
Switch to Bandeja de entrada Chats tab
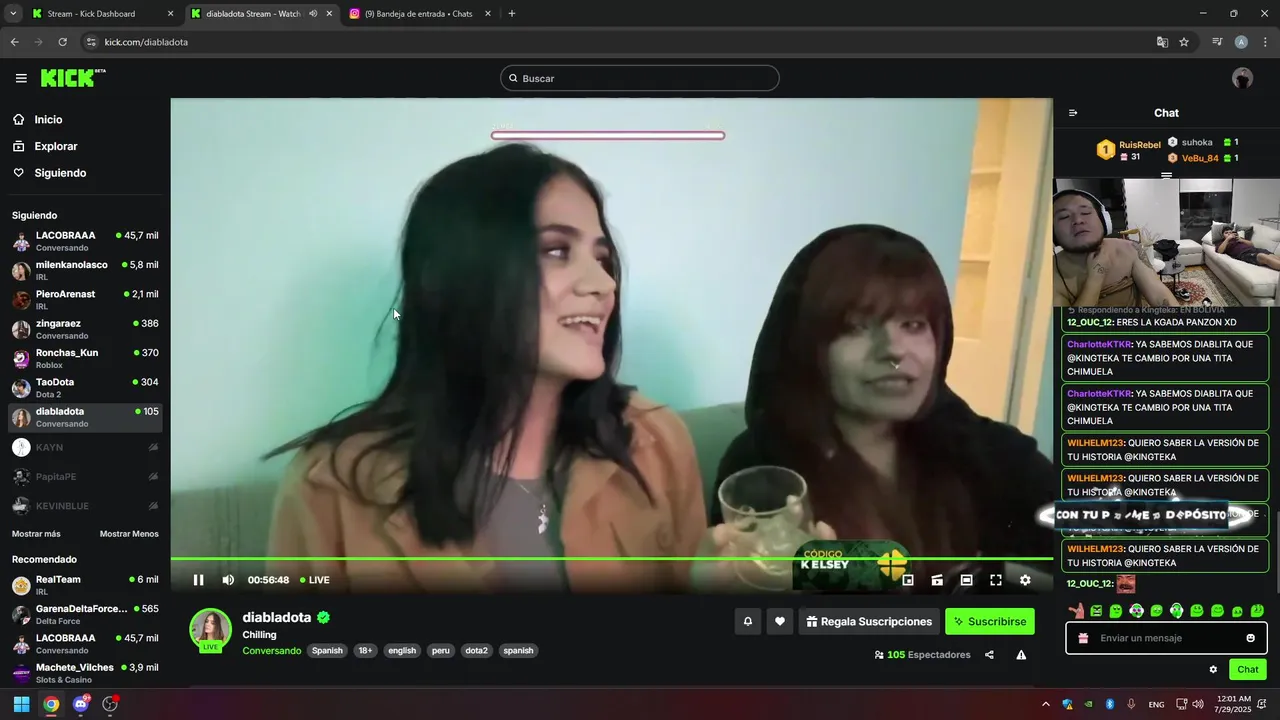pos(419,14)
